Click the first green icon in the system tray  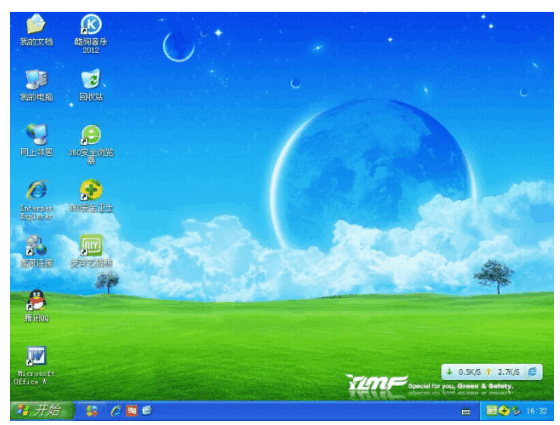(491, 411)
